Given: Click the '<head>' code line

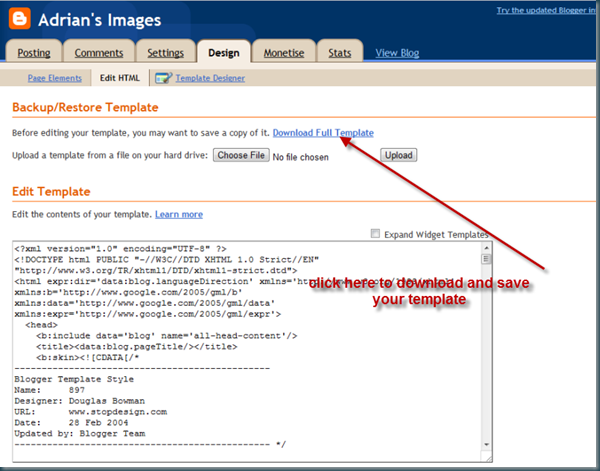Looking at the screenshot, I should [x=41, y=325].
